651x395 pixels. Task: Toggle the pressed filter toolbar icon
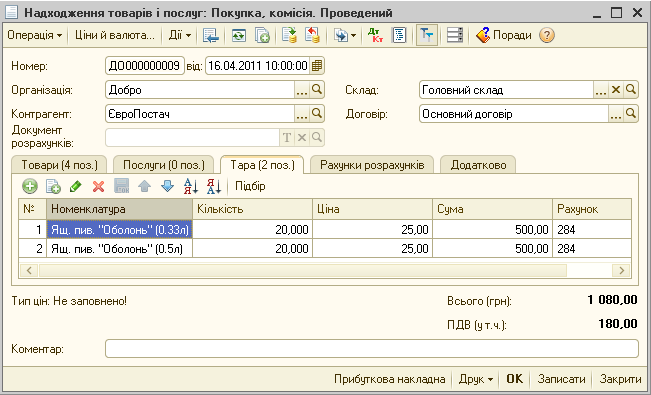click(426, 35)
